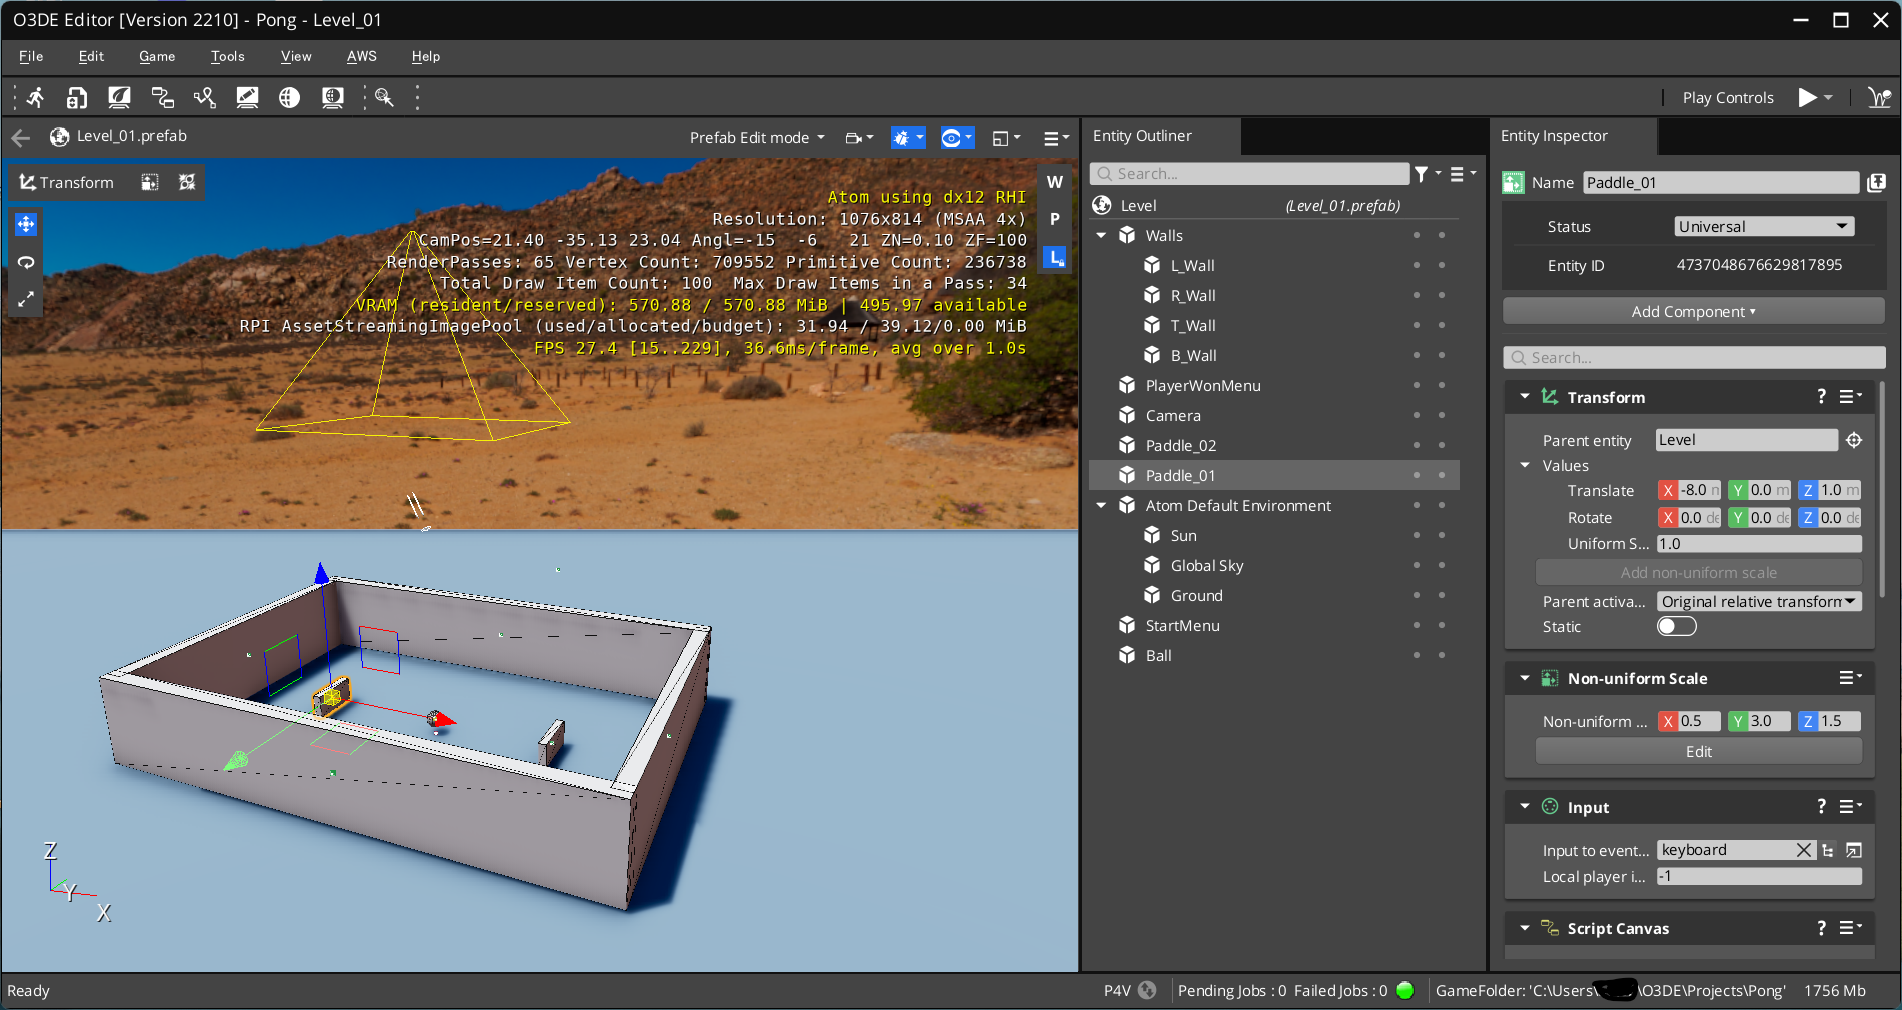
Task: Select the Translate gizmo in the viewport toolbar
Action: pos(25,224)
